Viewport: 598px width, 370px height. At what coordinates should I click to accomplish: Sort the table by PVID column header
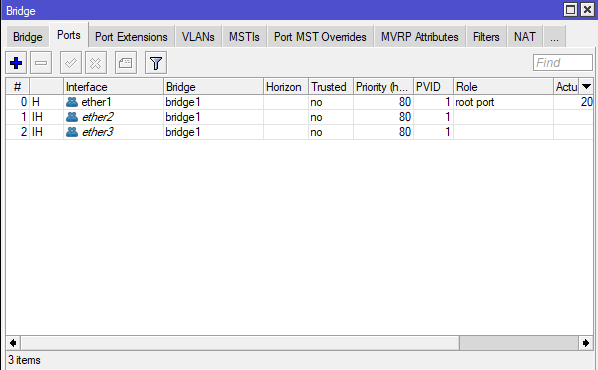point(433,87)
